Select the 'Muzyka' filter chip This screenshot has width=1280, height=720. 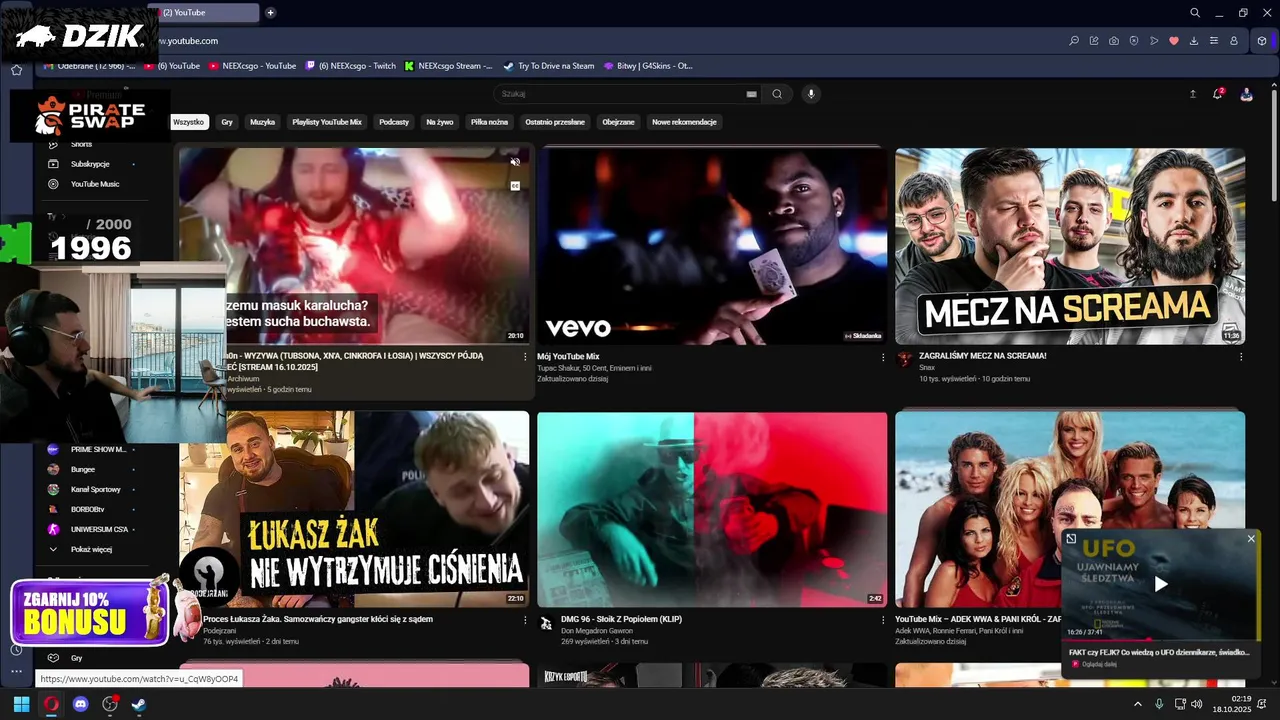point(262,122)
